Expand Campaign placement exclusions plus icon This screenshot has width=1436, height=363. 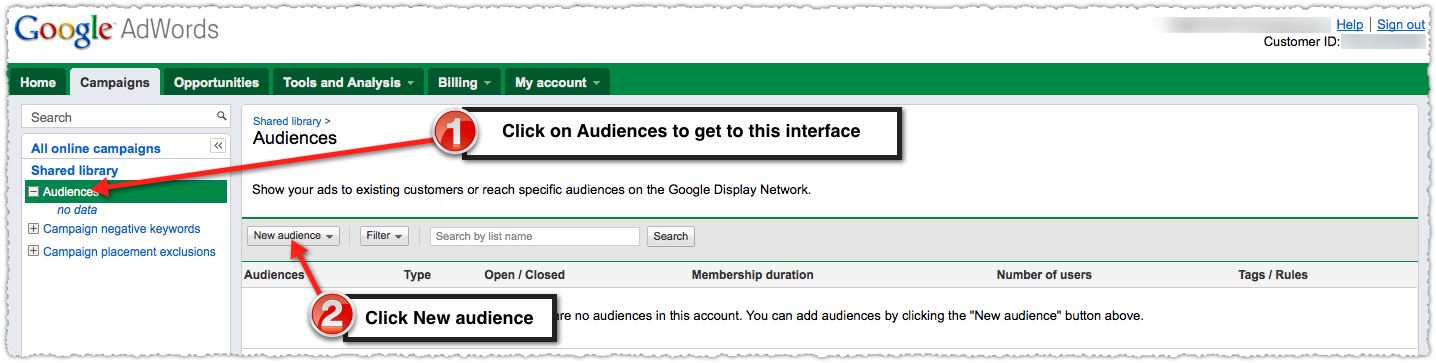(x=34, y=251)
